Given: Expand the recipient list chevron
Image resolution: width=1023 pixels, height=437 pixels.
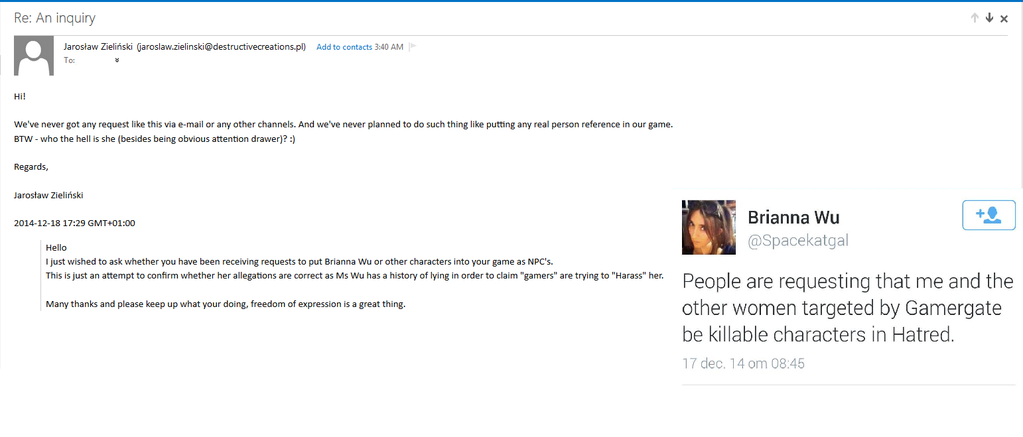Looking at the screenshot, I should 117,61.
